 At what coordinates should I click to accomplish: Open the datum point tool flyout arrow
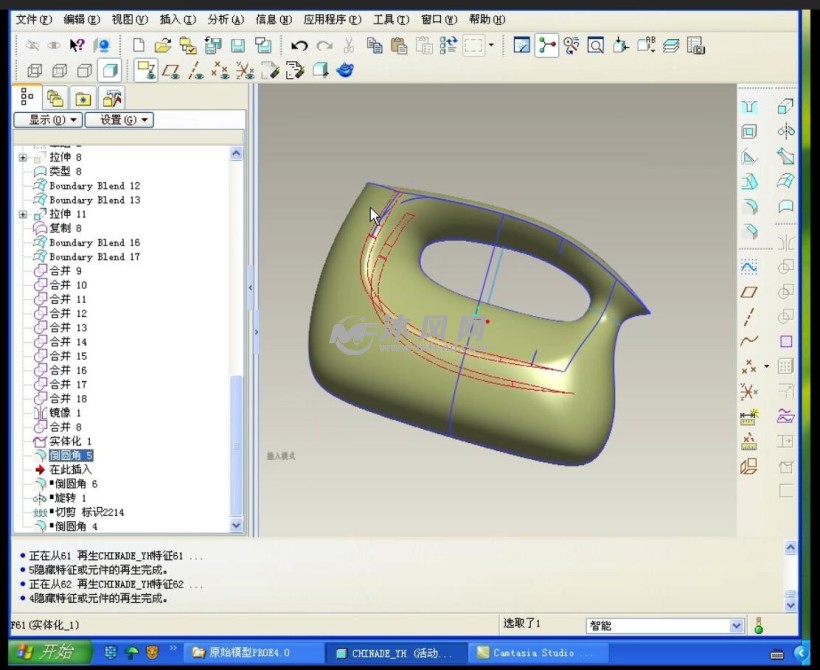[x=767, y=366]
